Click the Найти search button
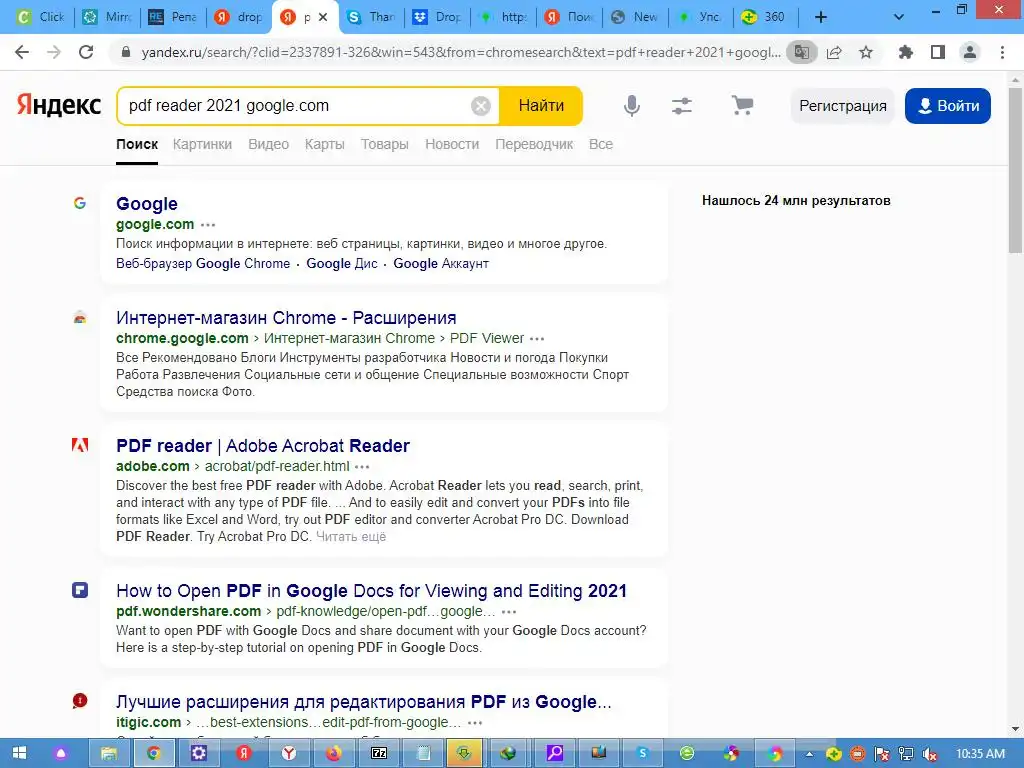The width and height of the screenshot is (1024, 768). click(x=541, y=106)
